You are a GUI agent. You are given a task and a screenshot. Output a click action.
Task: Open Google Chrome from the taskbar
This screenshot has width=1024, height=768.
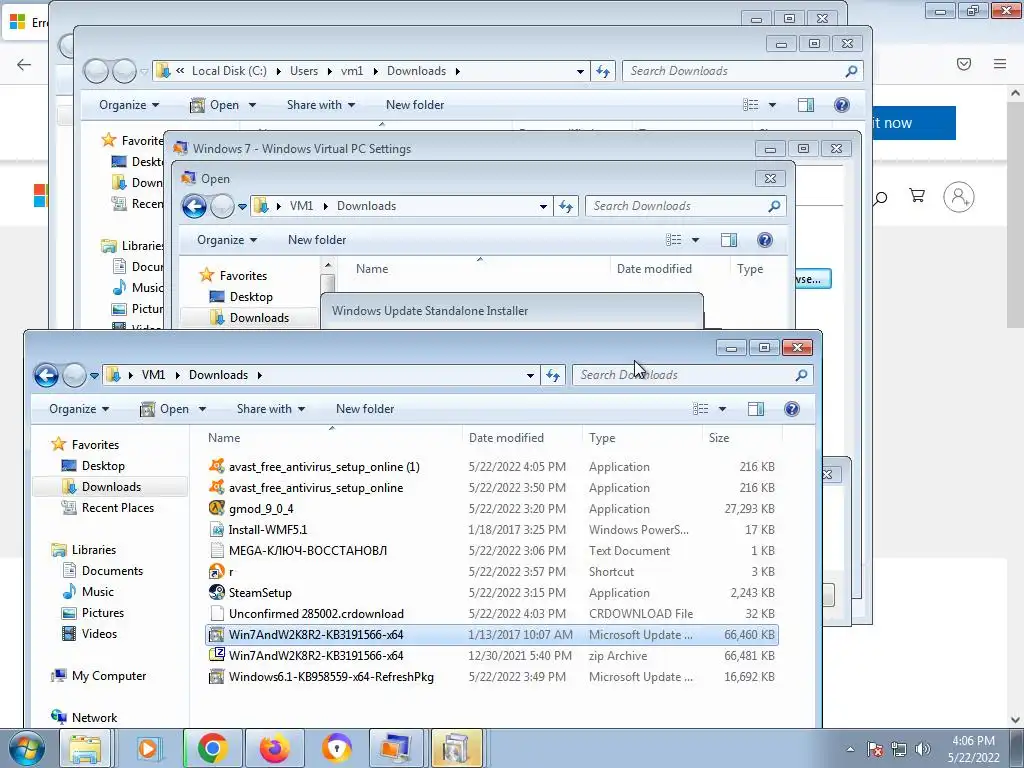pyautogui.click(x=212, y=748)
